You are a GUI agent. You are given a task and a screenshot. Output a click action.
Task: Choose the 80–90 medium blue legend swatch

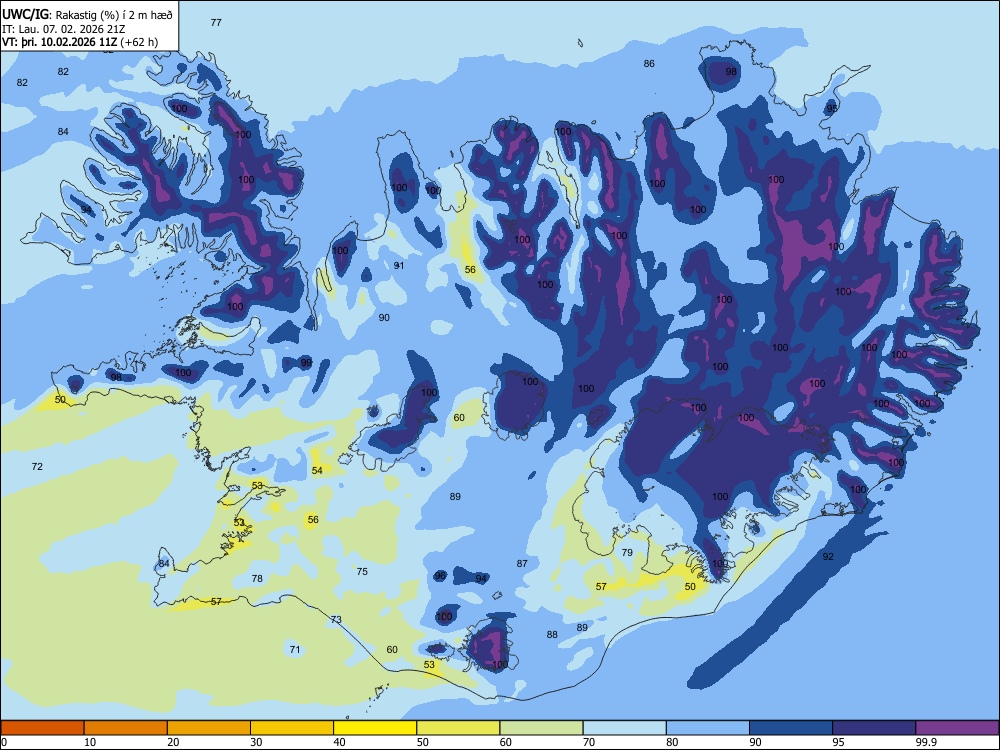708,728
